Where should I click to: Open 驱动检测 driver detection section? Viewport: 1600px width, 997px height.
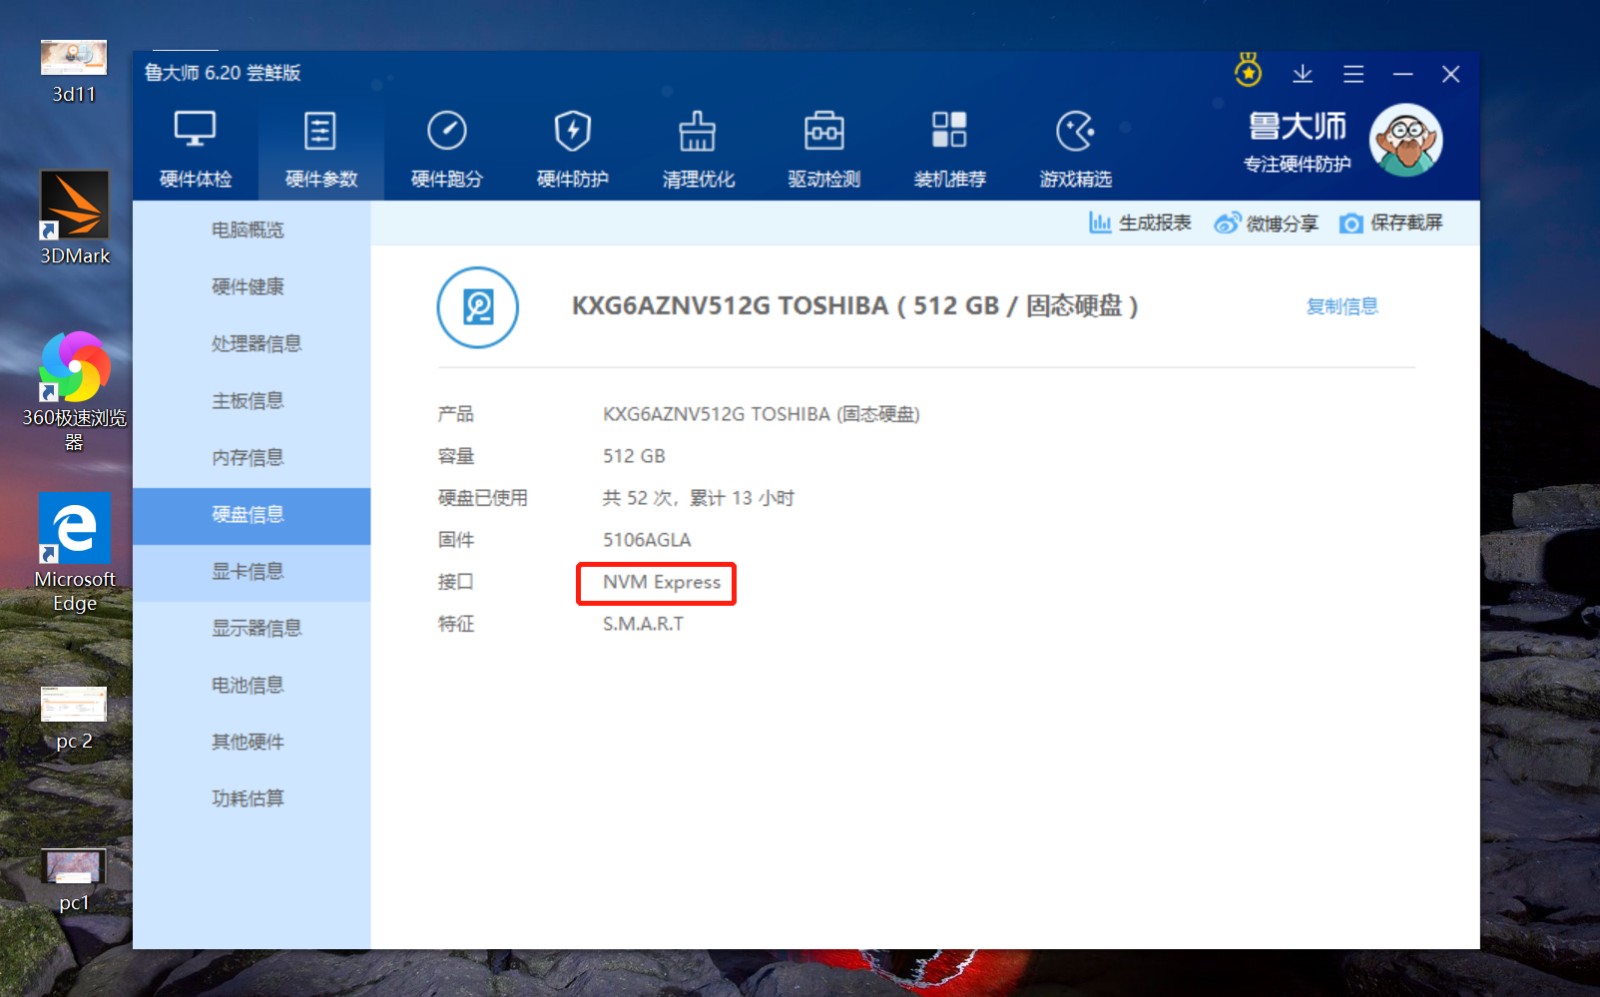coord(824,148)
